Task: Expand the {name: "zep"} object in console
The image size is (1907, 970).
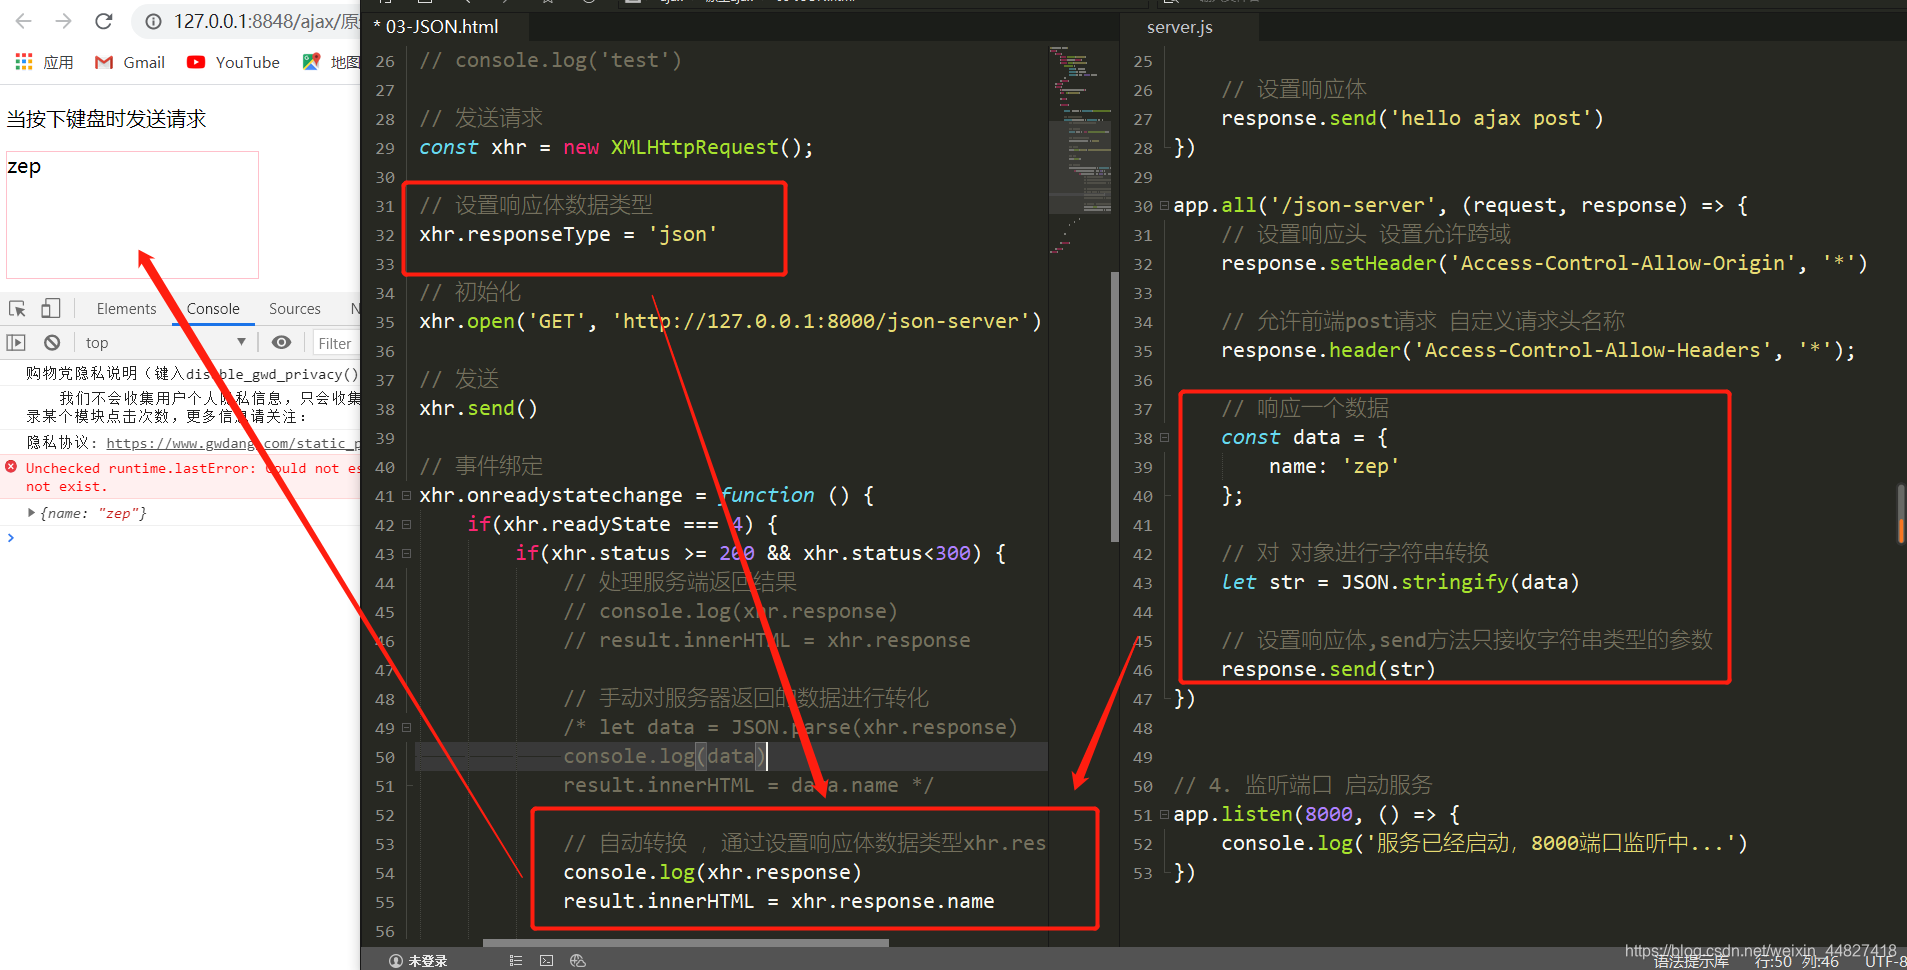Action: click(x=31, y=512)
